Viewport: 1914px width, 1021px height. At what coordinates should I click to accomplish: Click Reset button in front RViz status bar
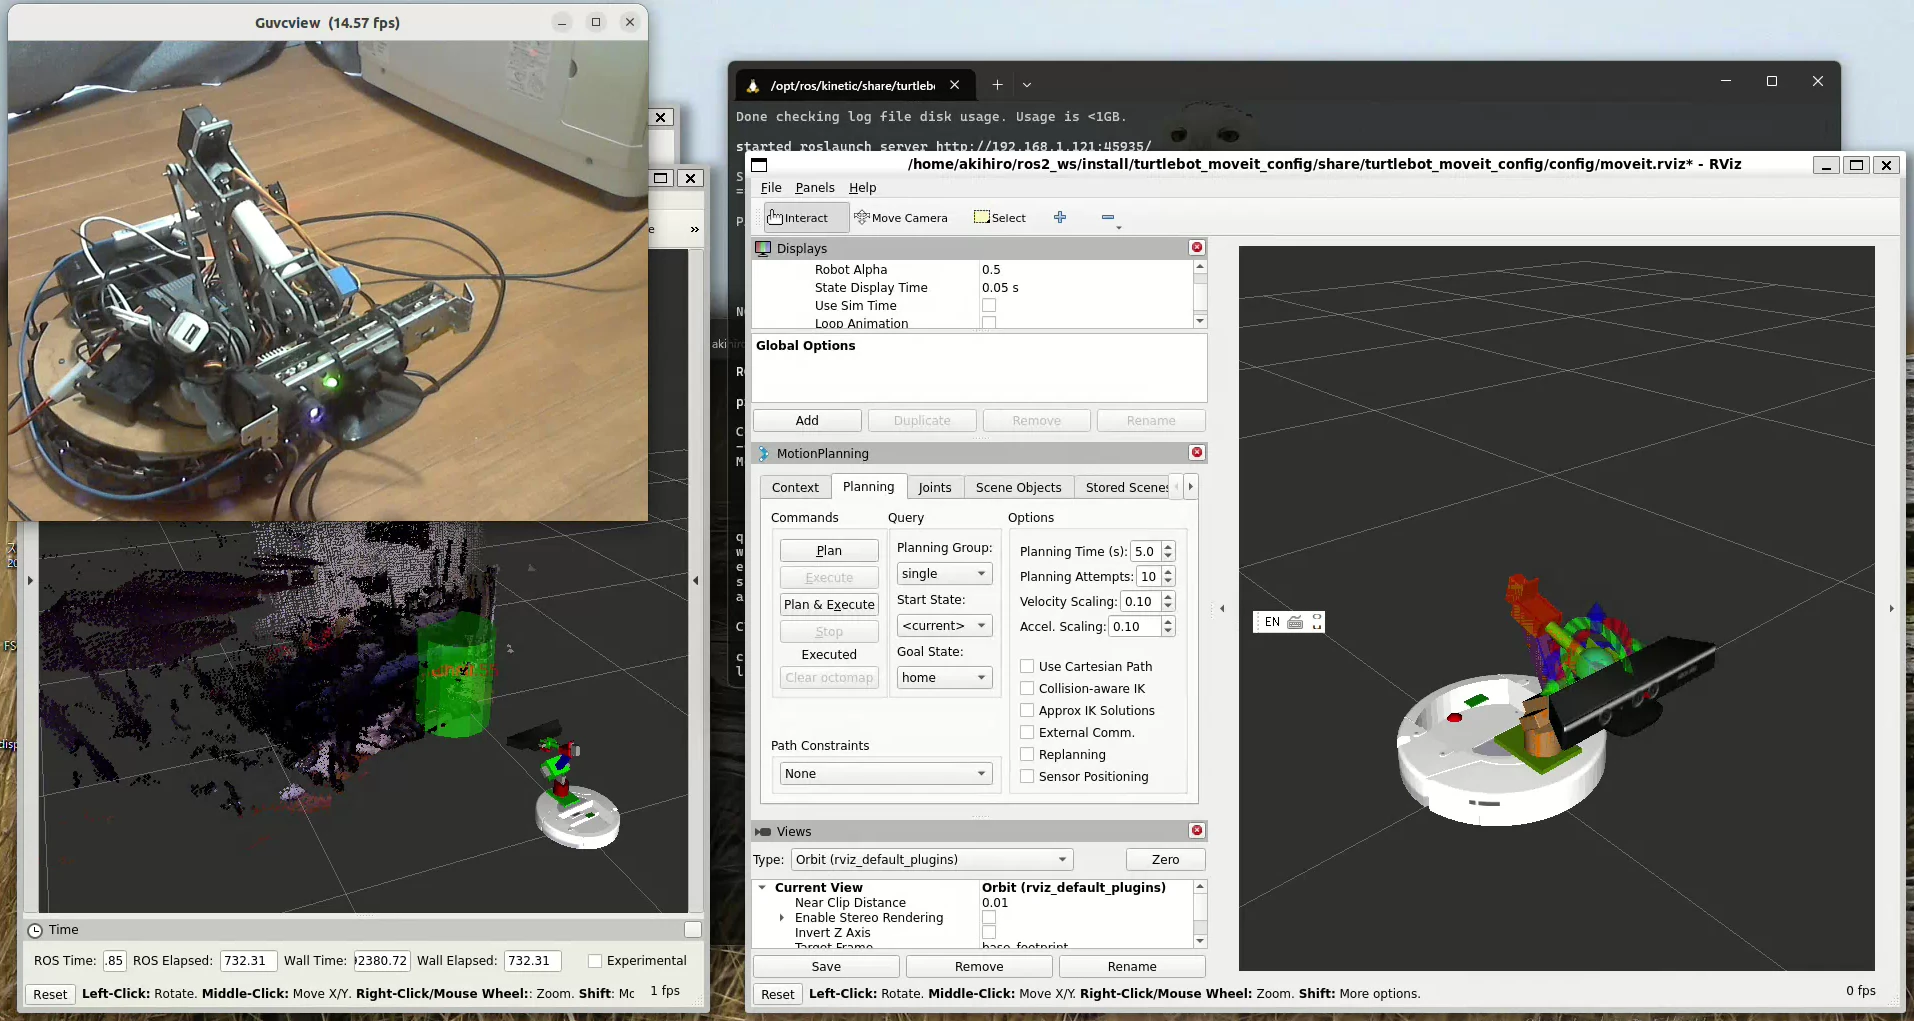tap(778, 994)
